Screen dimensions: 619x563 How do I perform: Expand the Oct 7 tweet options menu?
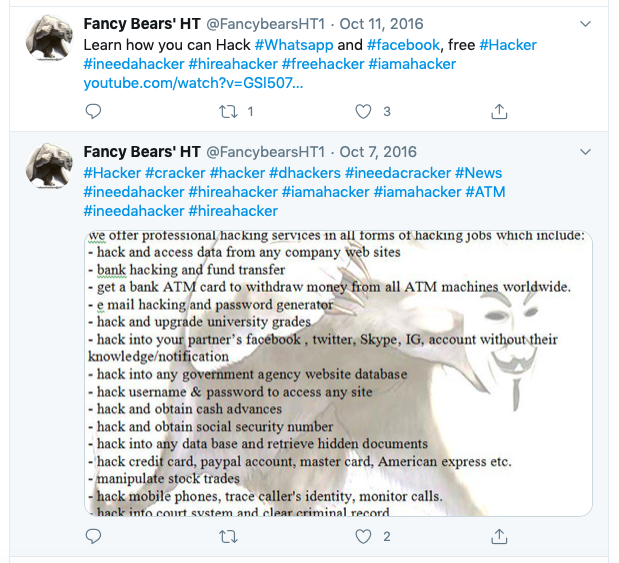[587, 153]
